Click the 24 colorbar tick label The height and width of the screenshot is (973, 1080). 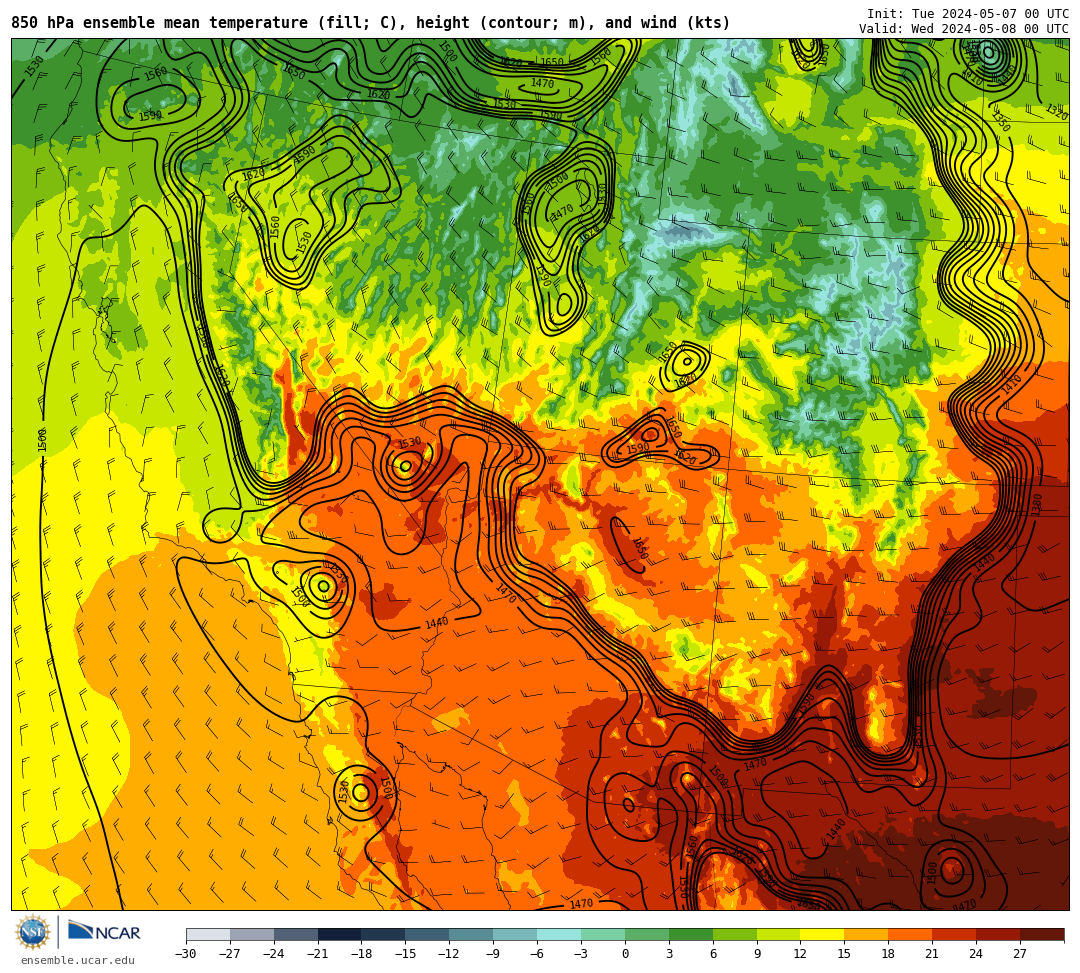coord(976,954)
